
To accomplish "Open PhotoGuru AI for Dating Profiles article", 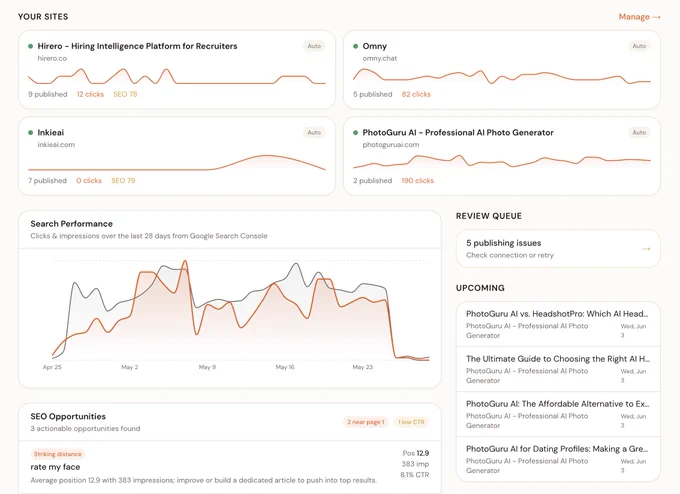I will click(x=558, y=459).
